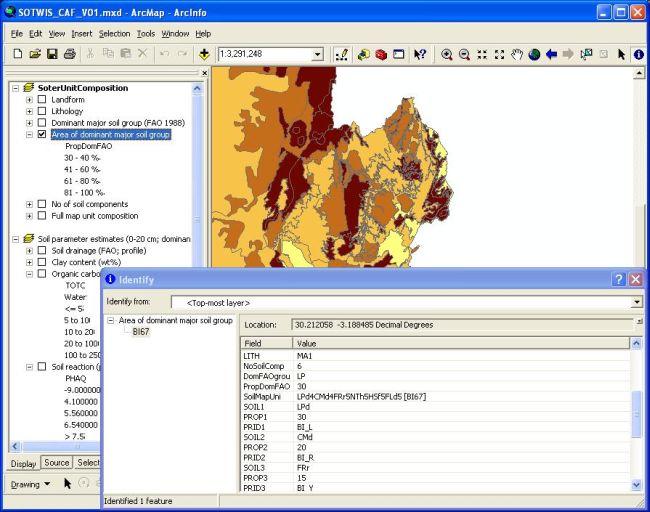Click the Full Extent globe icon
This screenshot has width=650, height=512.
534,54
